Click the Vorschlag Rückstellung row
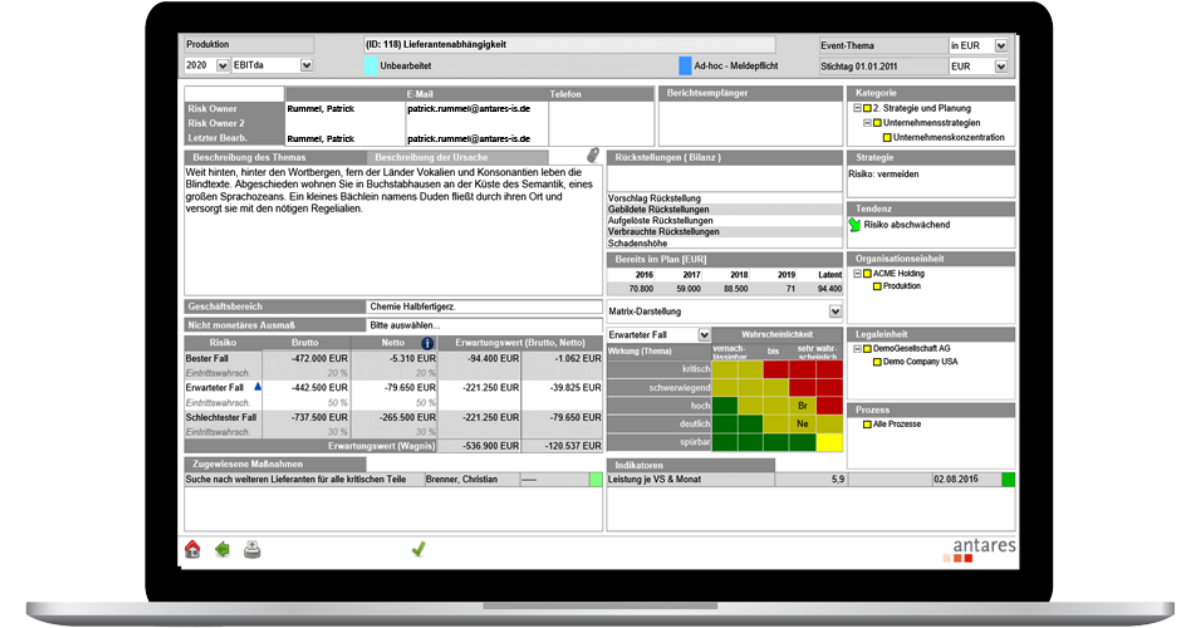This screenshot has height=628, width=1200. point(725,198)
